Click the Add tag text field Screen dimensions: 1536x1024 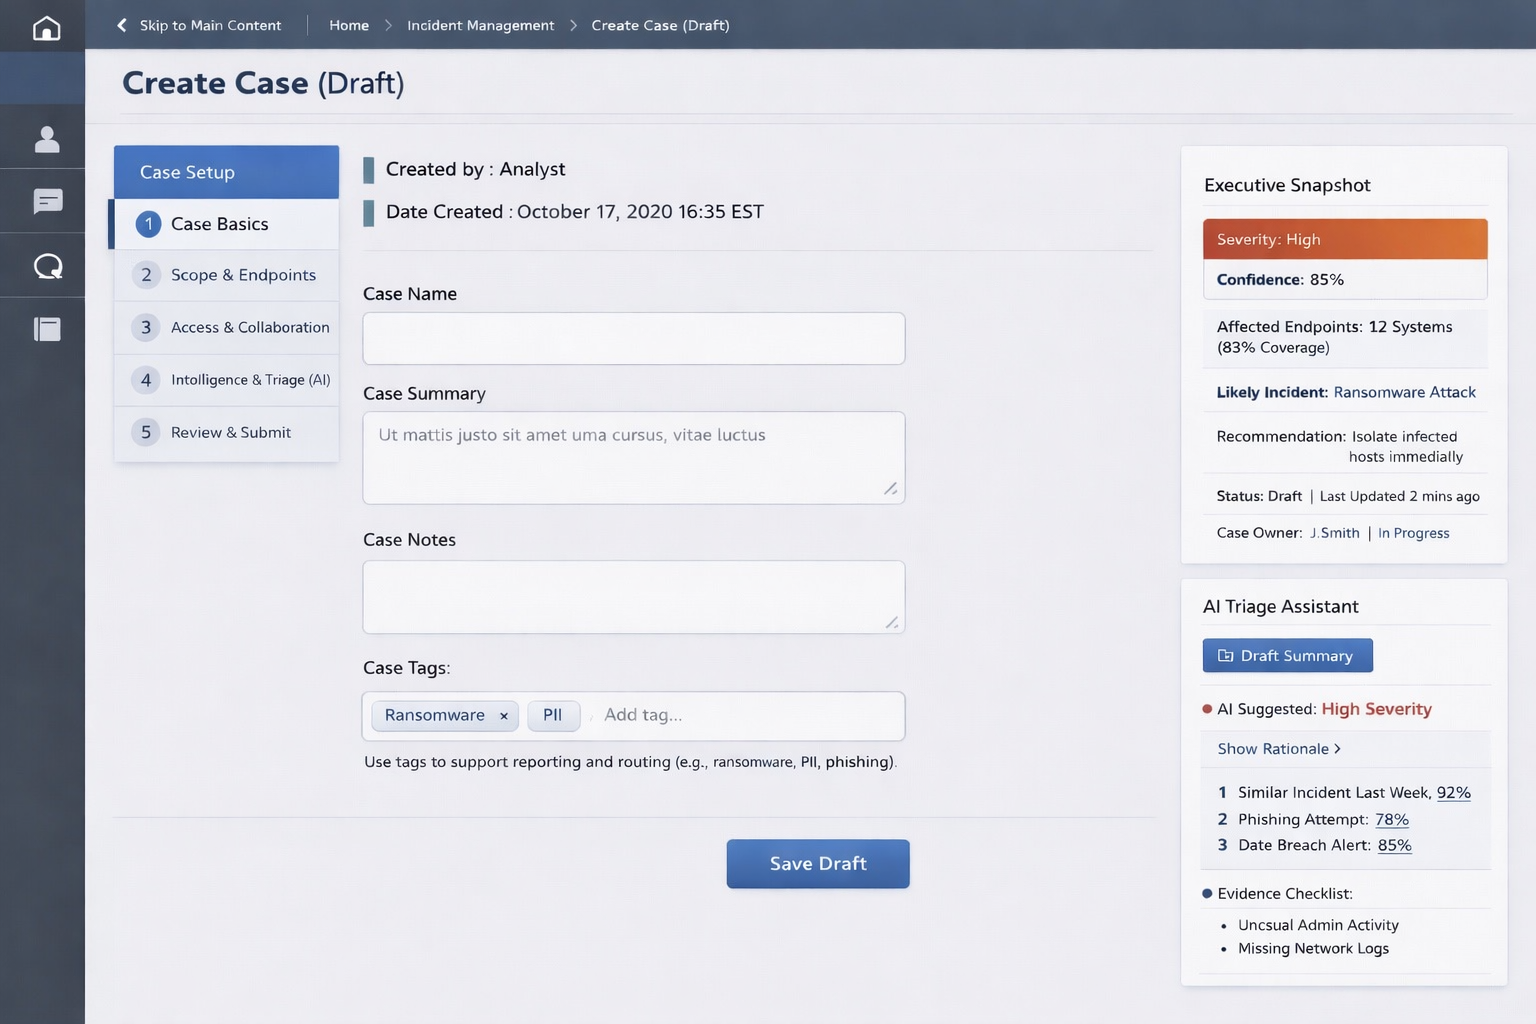pos(740,715)
